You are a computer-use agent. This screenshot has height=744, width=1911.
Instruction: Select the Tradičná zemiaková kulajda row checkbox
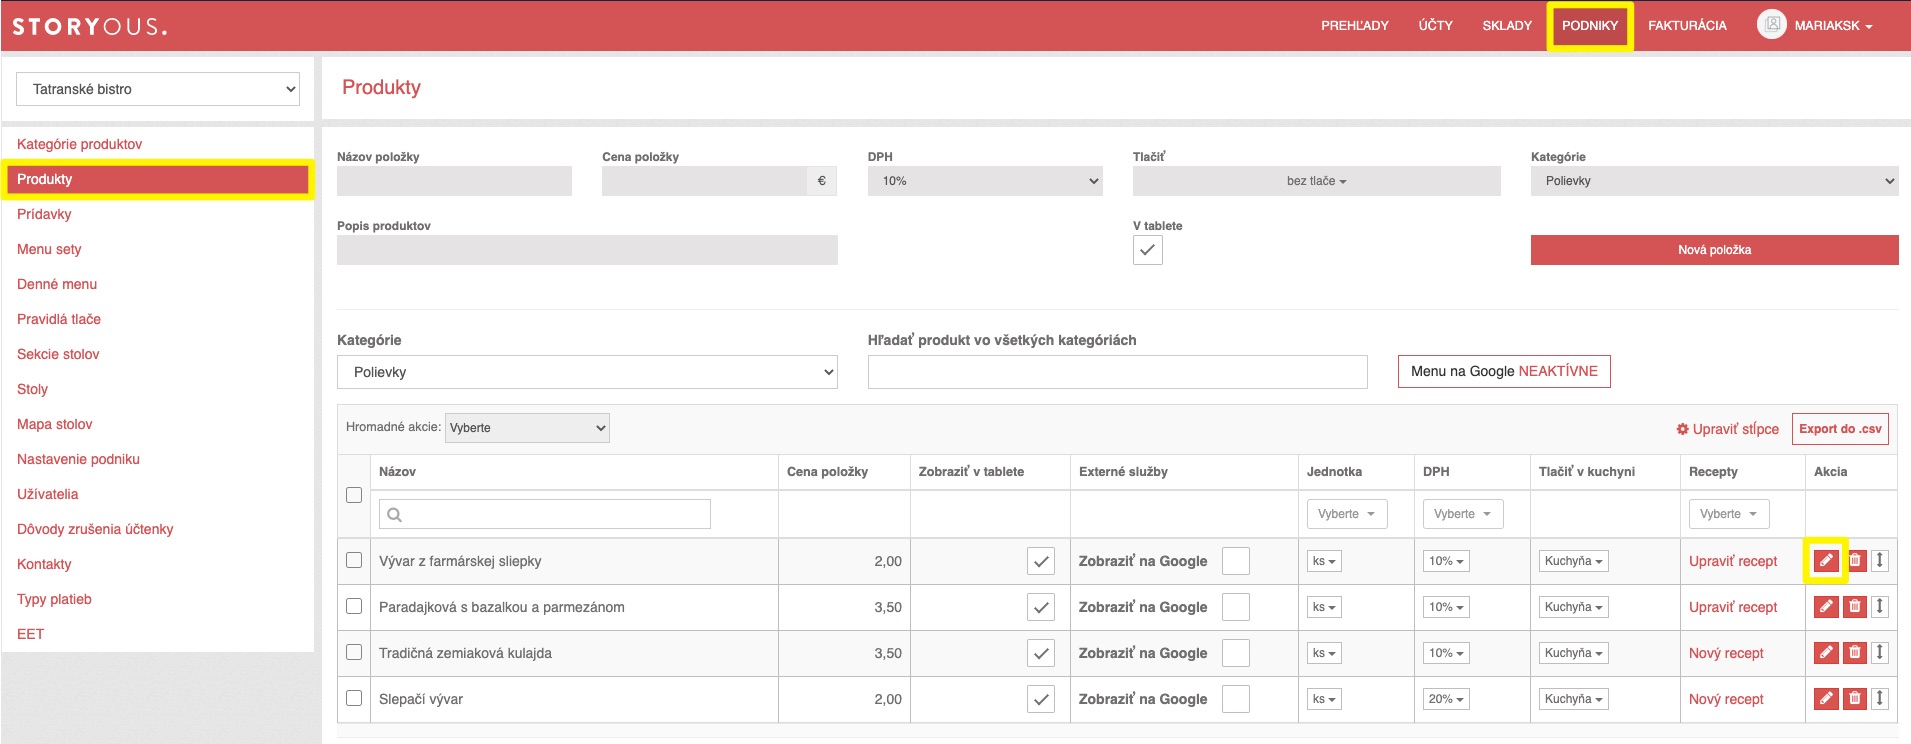[354, 652]
